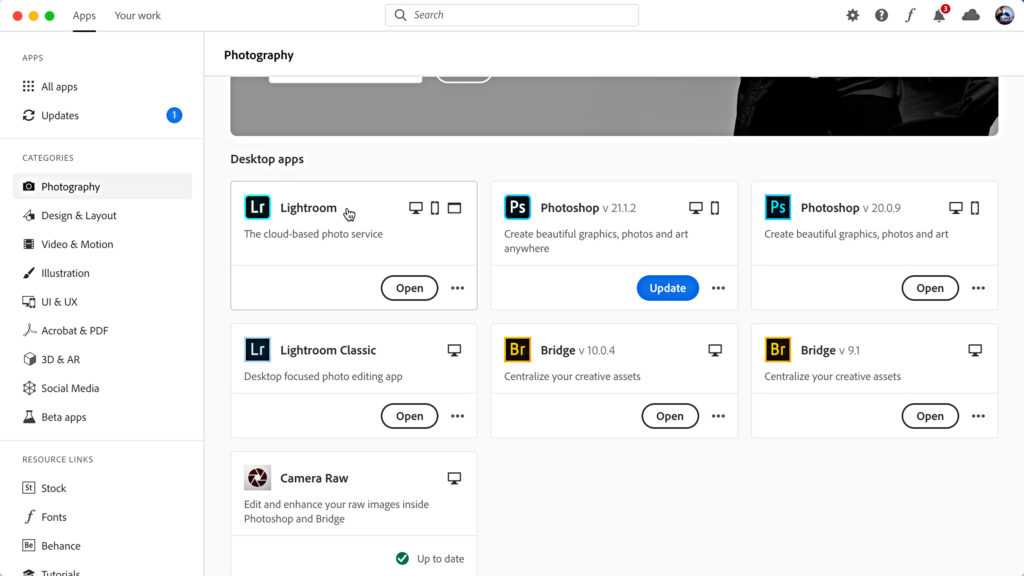
Task: Click the cloud sync status icon
Action: (970, 15)
